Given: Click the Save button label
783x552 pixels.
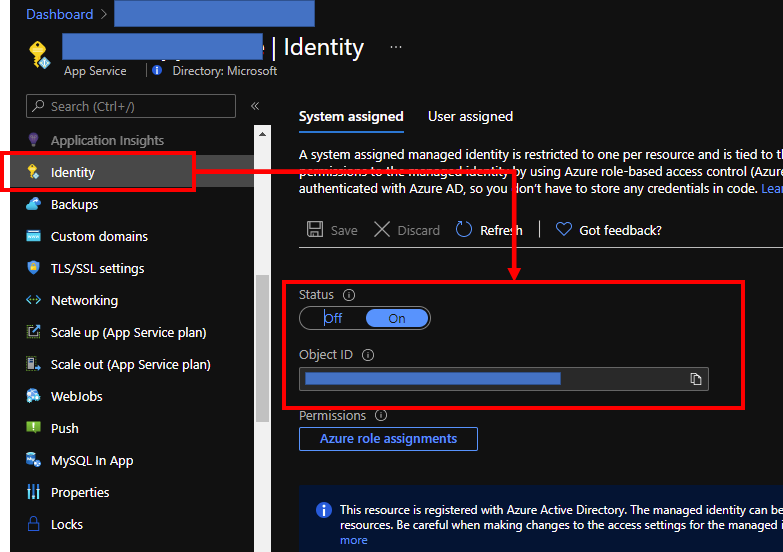Looking at the screenshot, I should coord(344,230).
